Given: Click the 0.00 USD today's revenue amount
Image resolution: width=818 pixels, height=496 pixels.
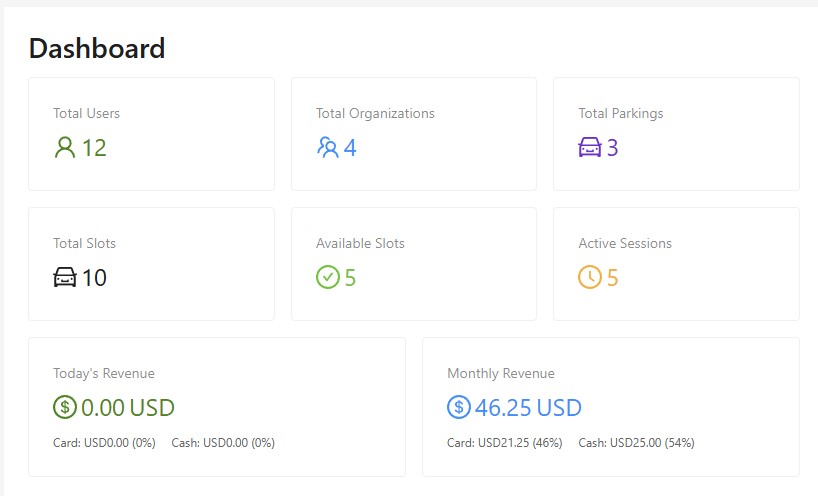Looking at the screenshot, I should tap(127, 408).
